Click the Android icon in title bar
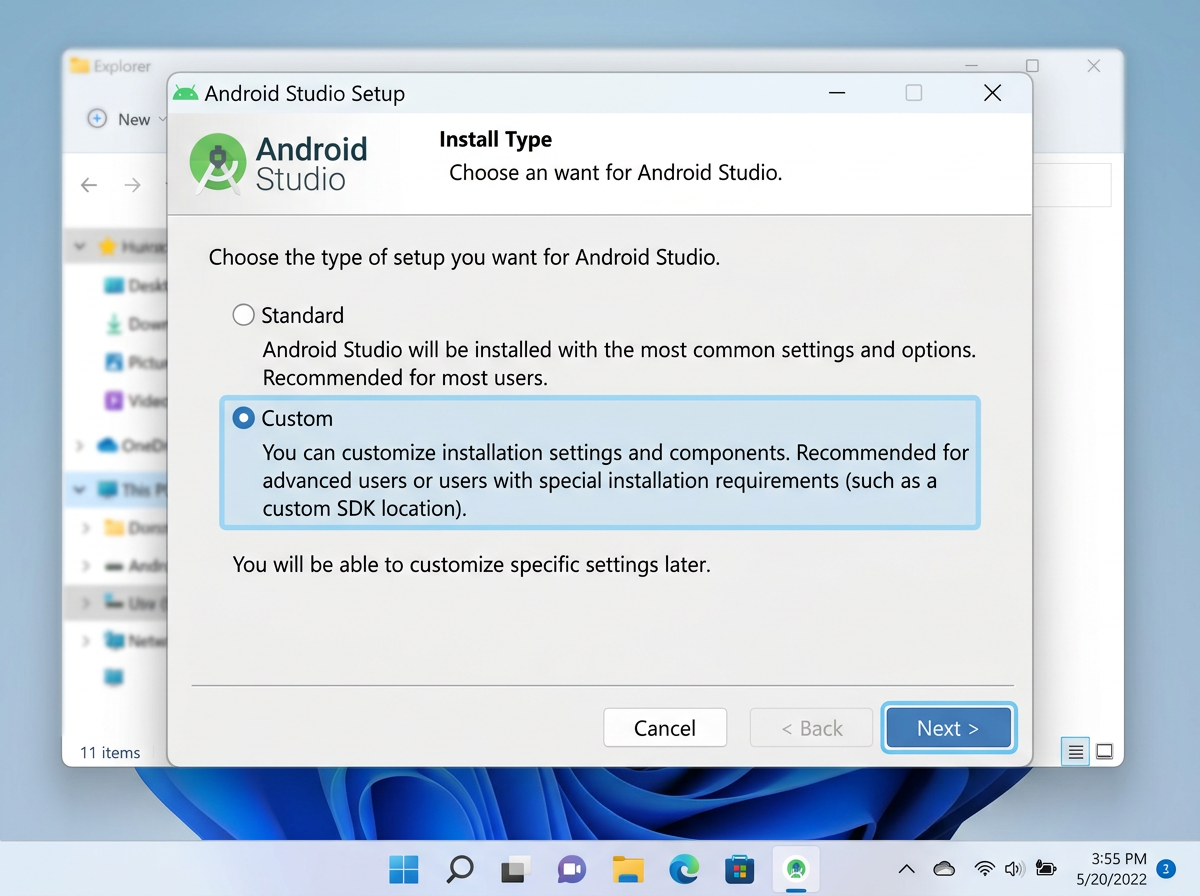1200x896 pixels. click(x=185, y=93)
